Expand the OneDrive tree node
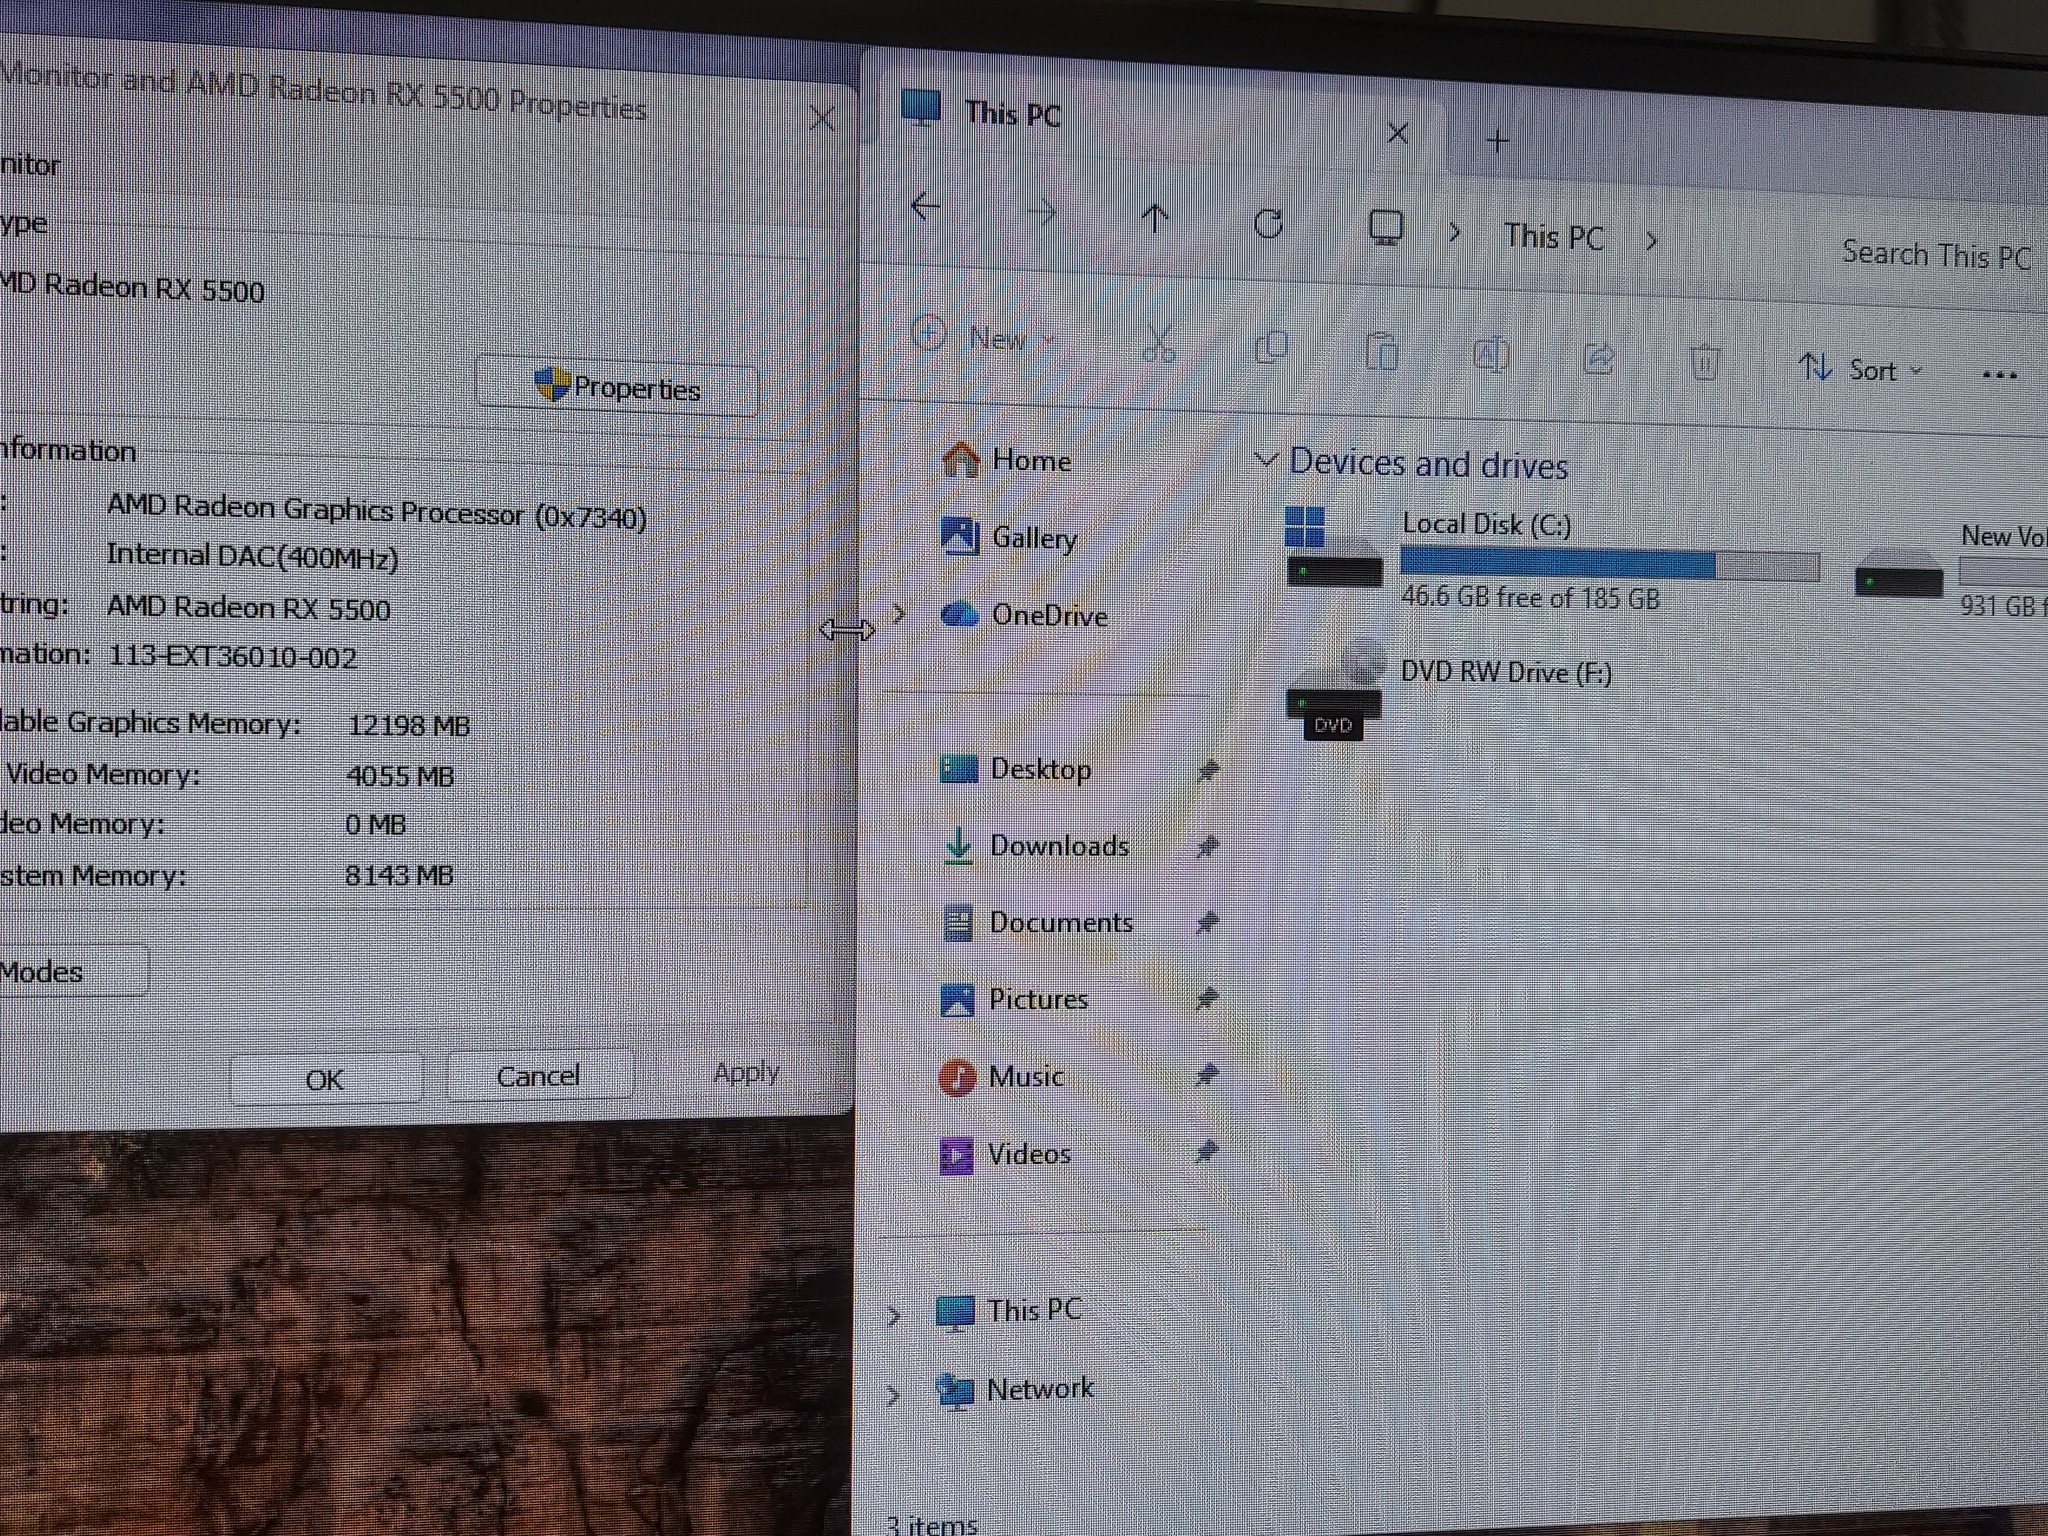Screen dimensions: 2048x1536 (898, 613)
